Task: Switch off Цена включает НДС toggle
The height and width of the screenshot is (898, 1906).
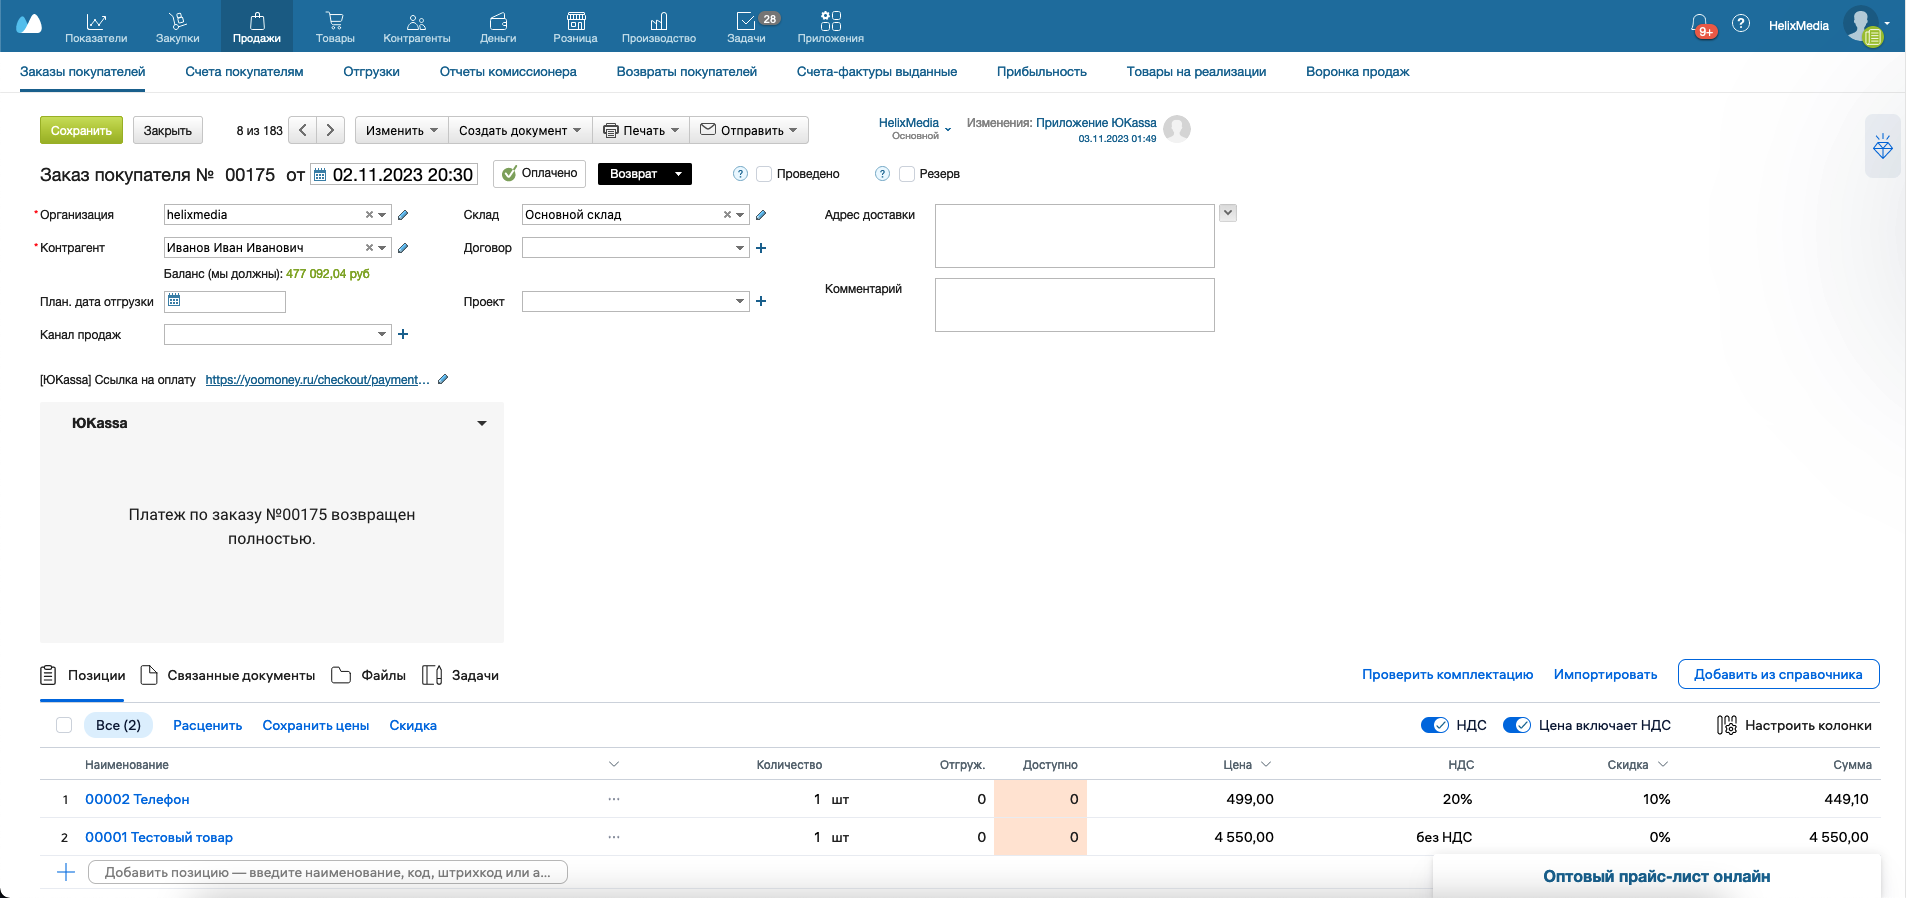Action: (1517, 725)
